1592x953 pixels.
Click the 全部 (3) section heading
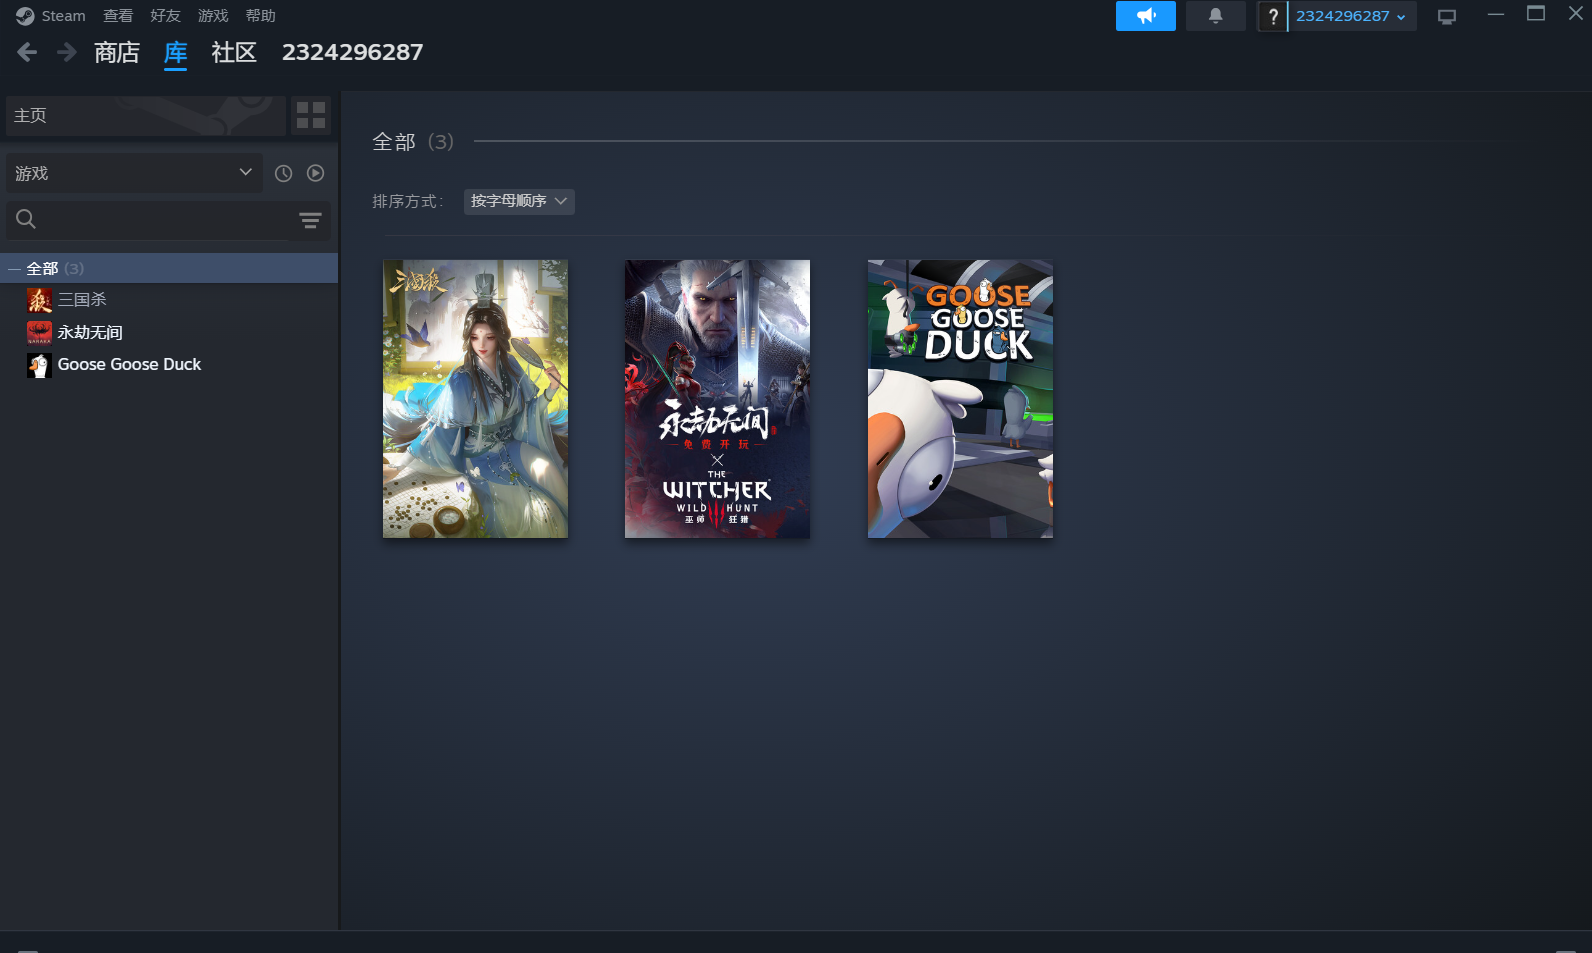(413, 142)
